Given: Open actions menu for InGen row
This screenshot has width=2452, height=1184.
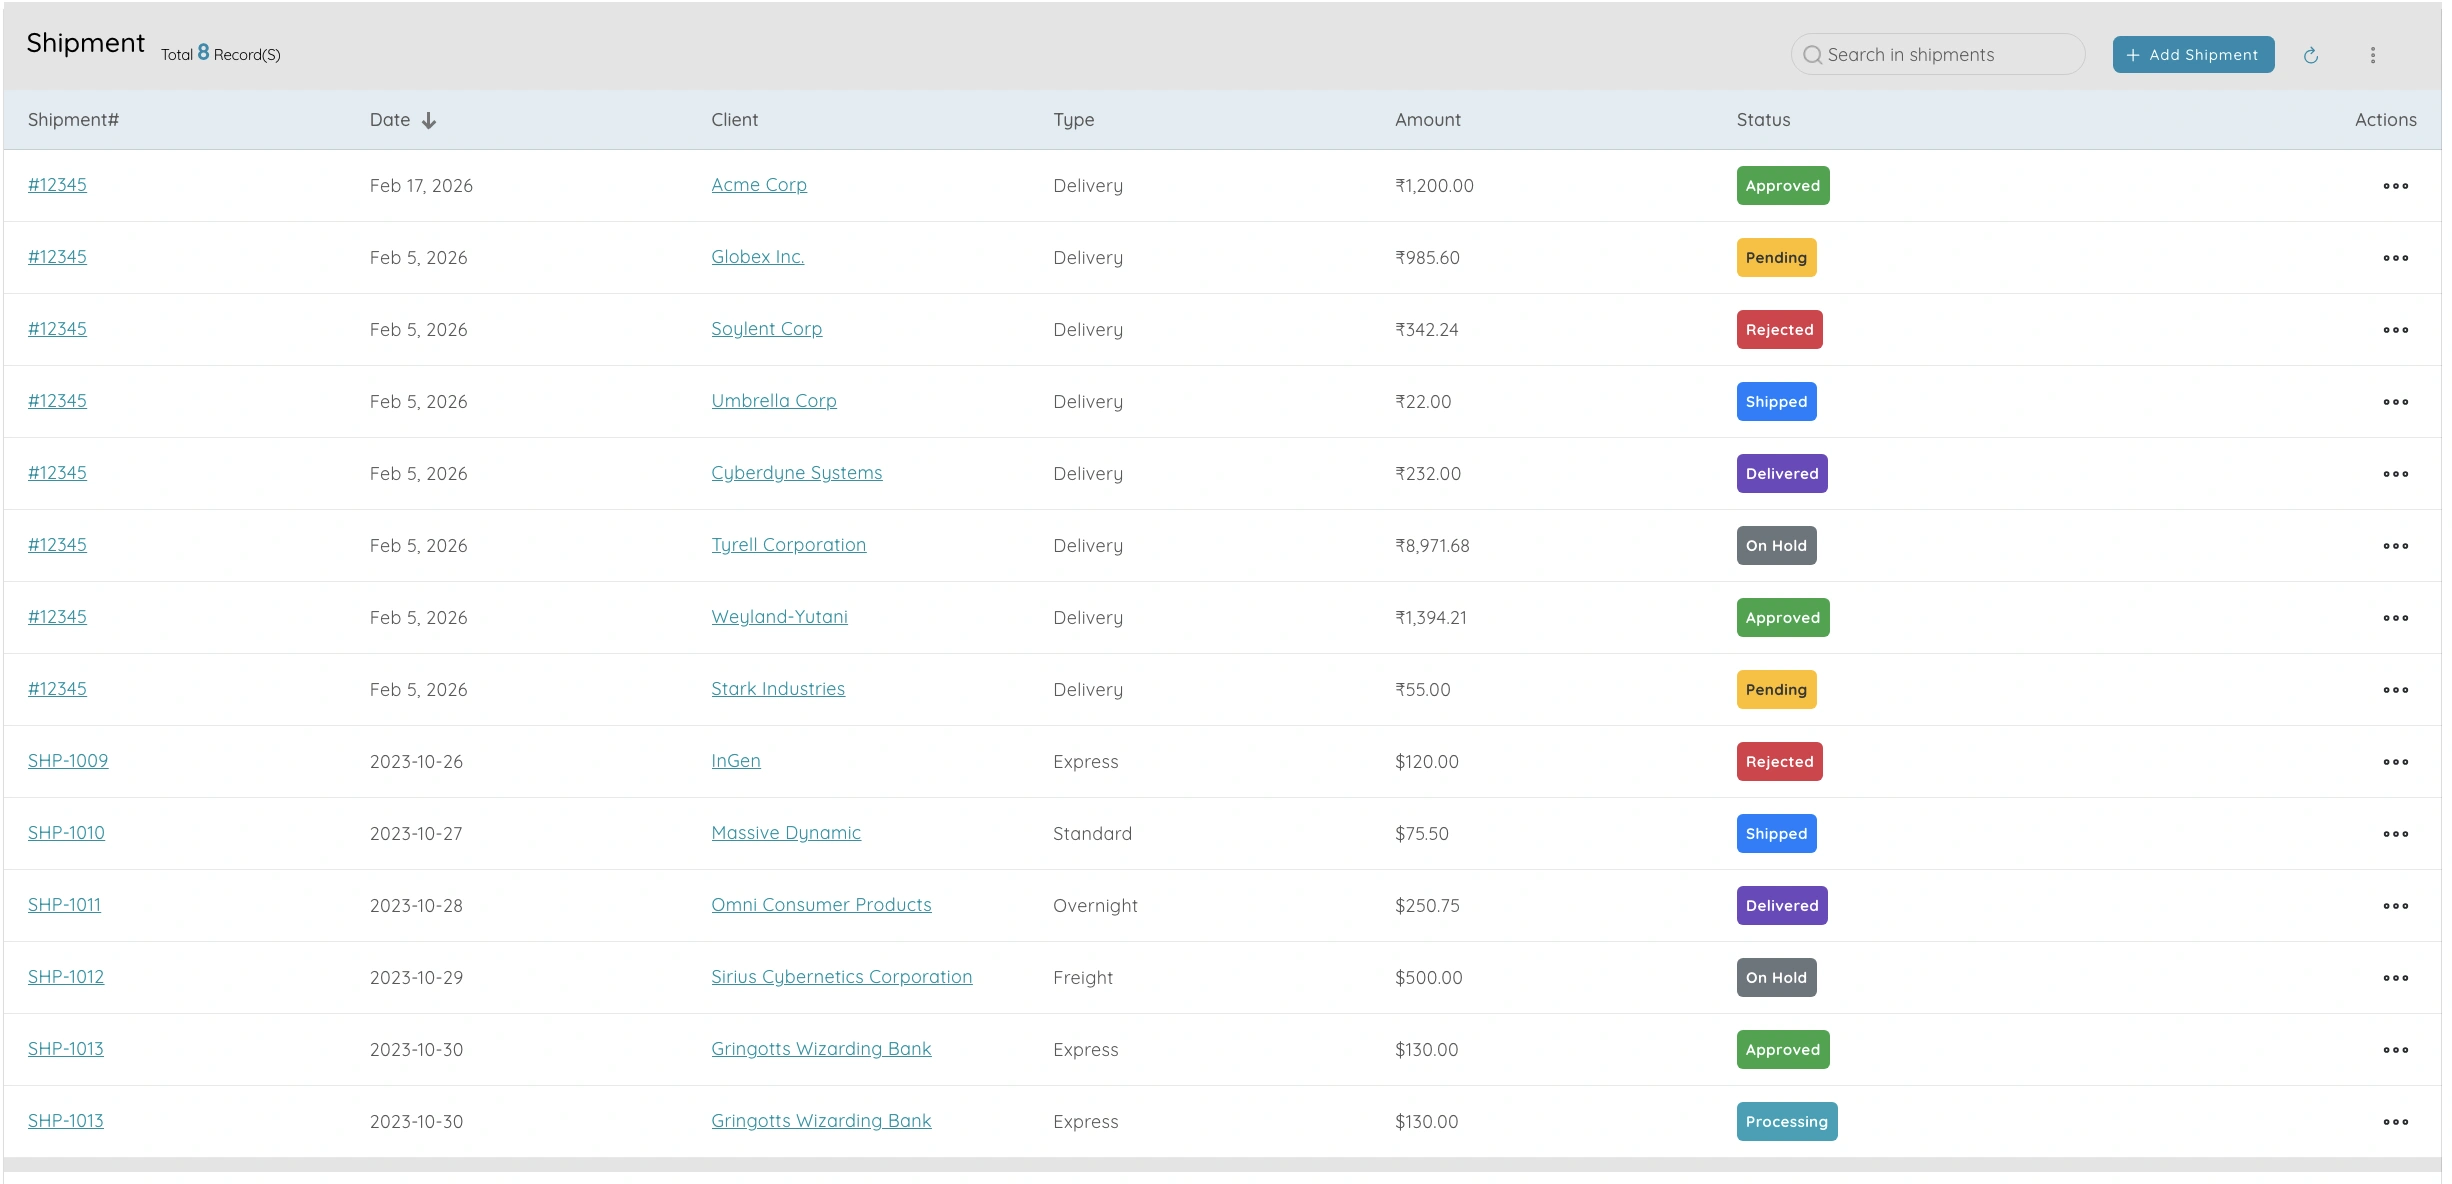Looking at the screenshot, I should coord(2395,762).
